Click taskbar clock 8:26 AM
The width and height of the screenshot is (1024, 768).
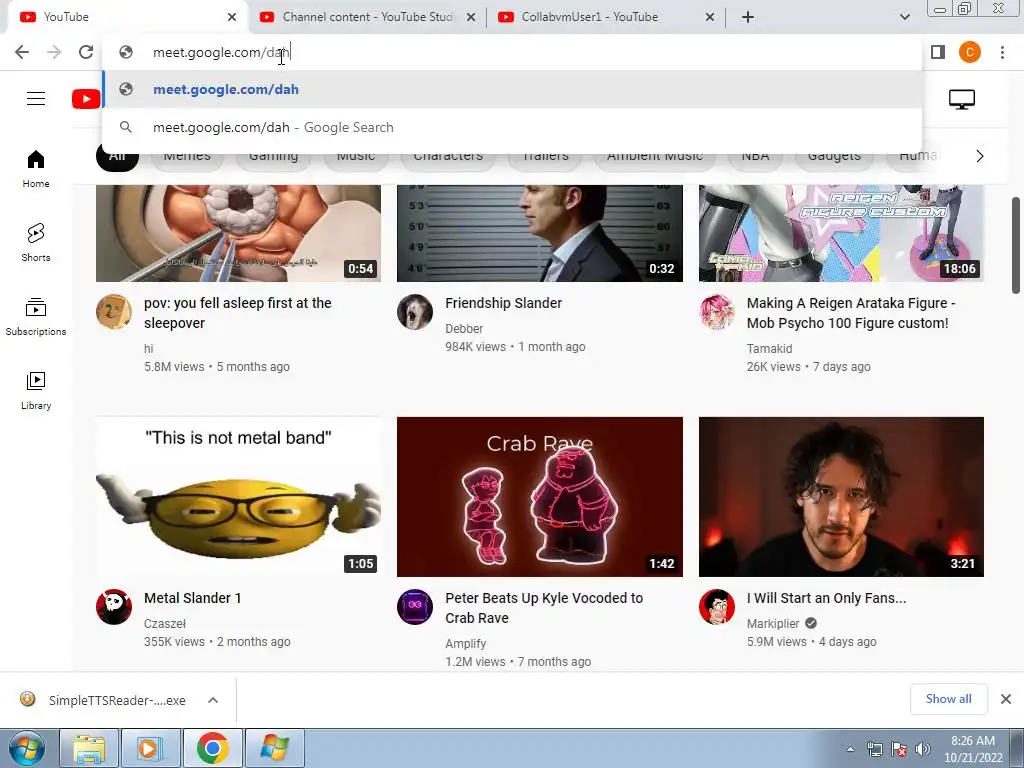tap(973, 749)
